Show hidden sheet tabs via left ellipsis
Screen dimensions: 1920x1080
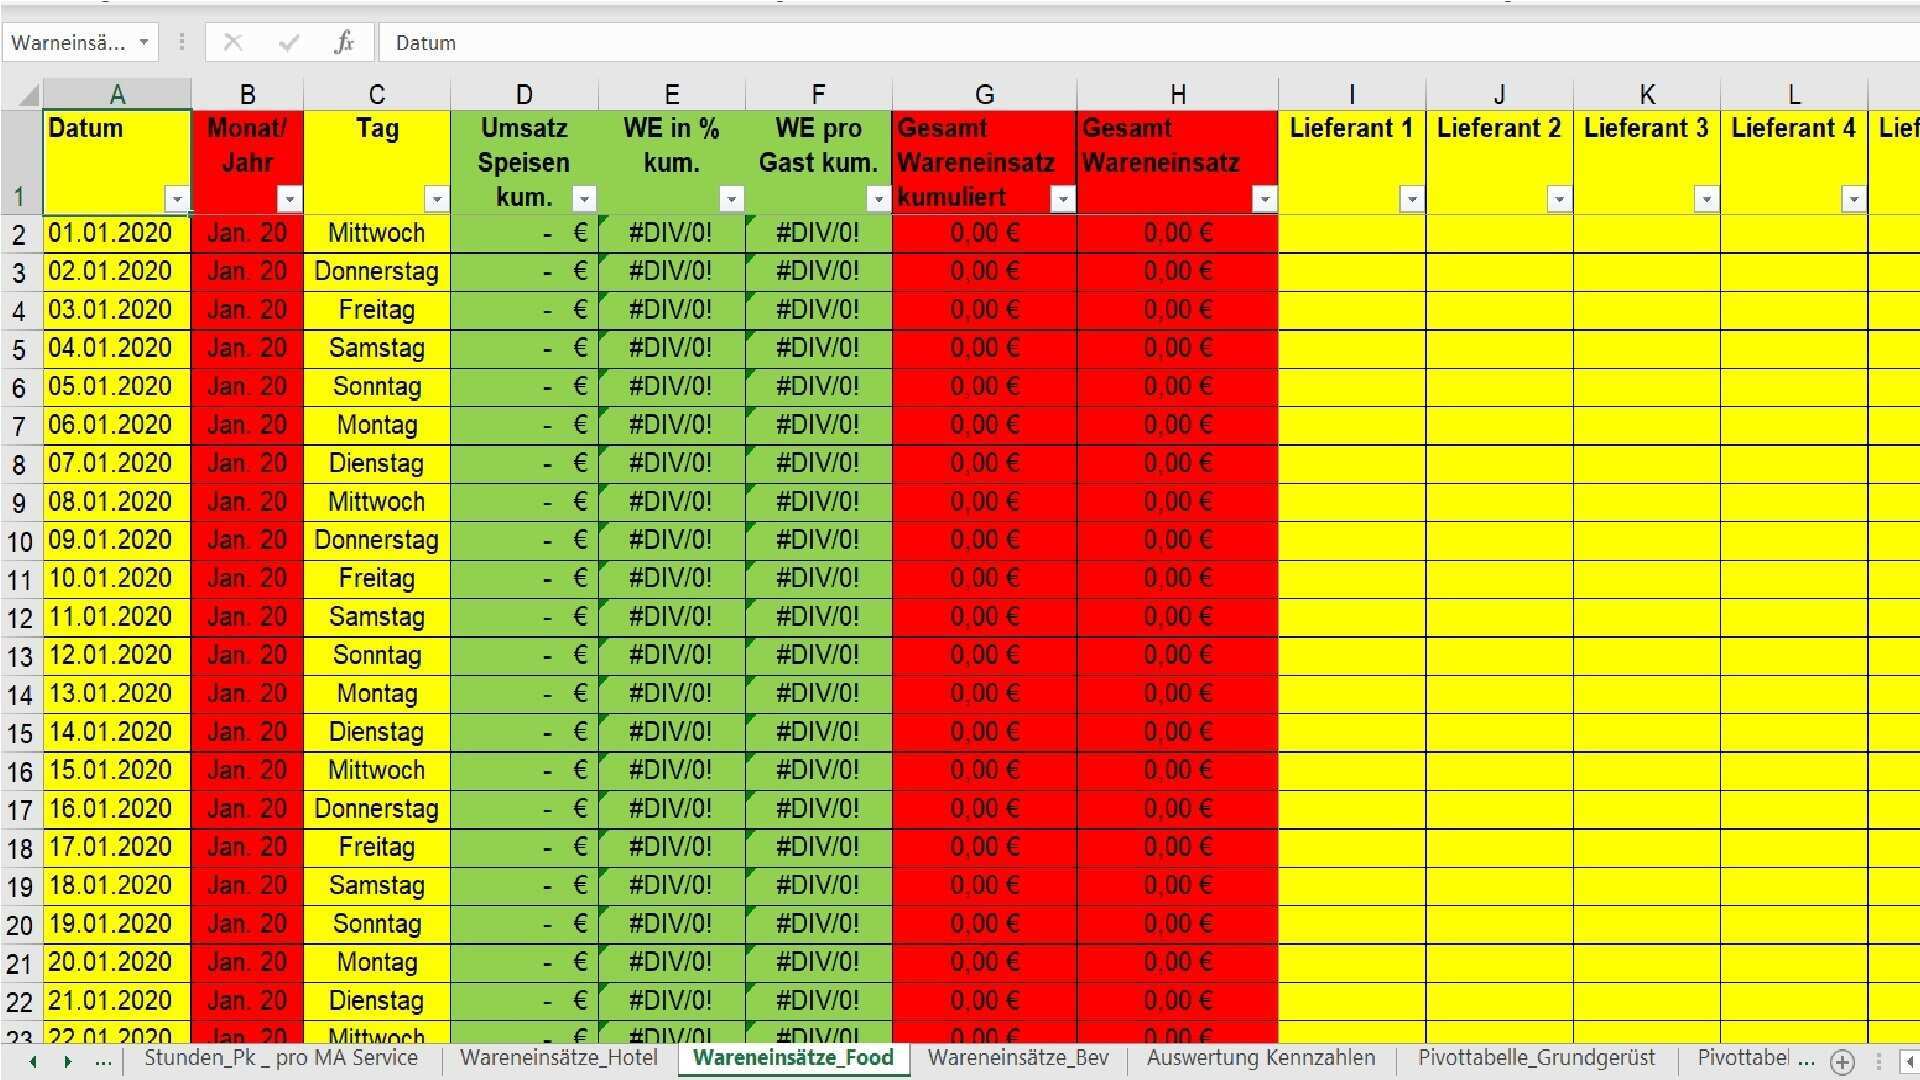[103, 1061]
